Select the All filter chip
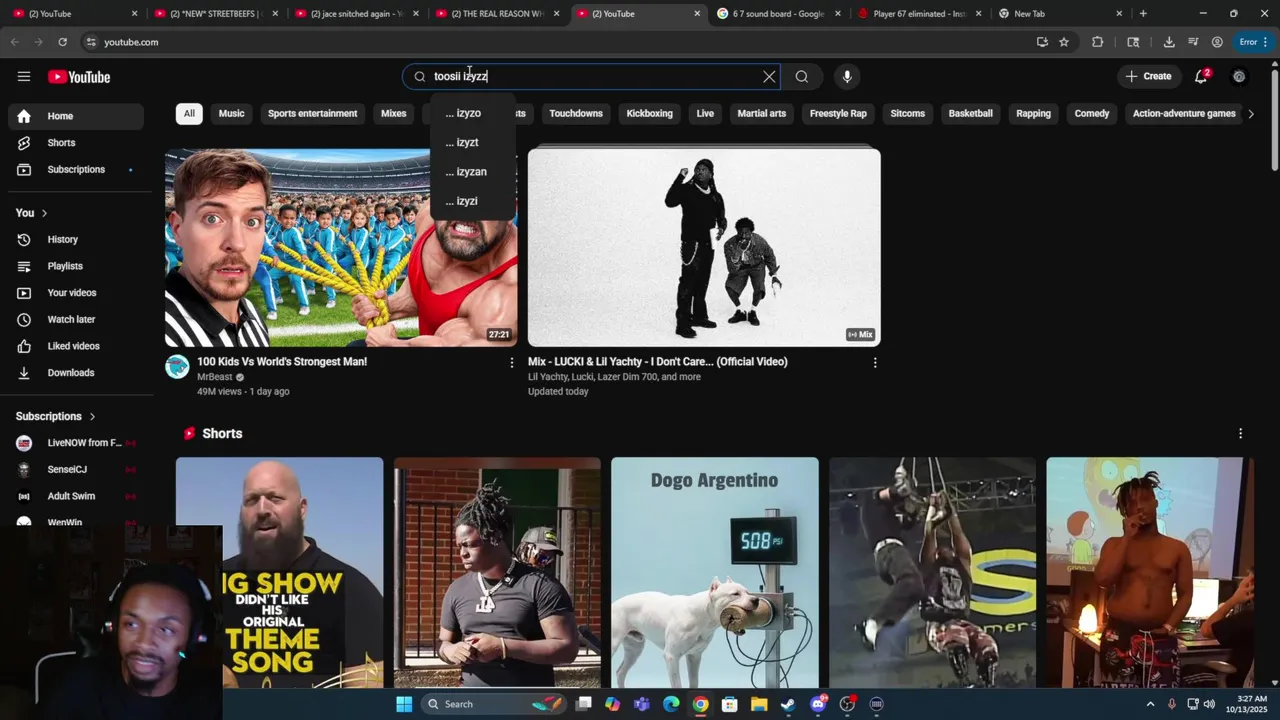The image size is (1280, 720). tap(189, 114)
